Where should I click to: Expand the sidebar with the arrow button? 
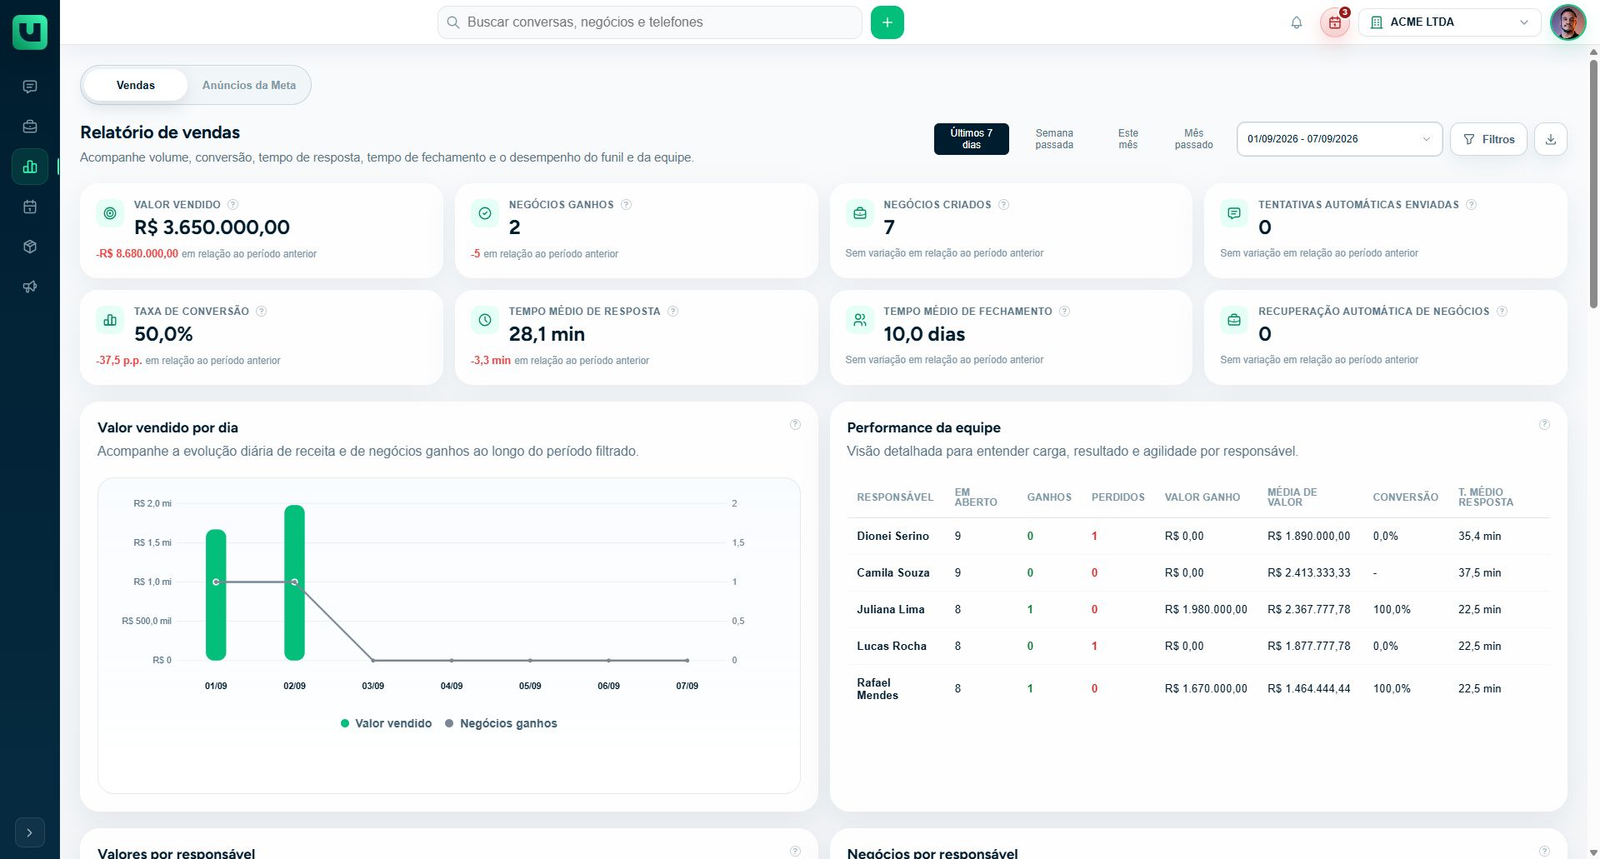(30, 832)
